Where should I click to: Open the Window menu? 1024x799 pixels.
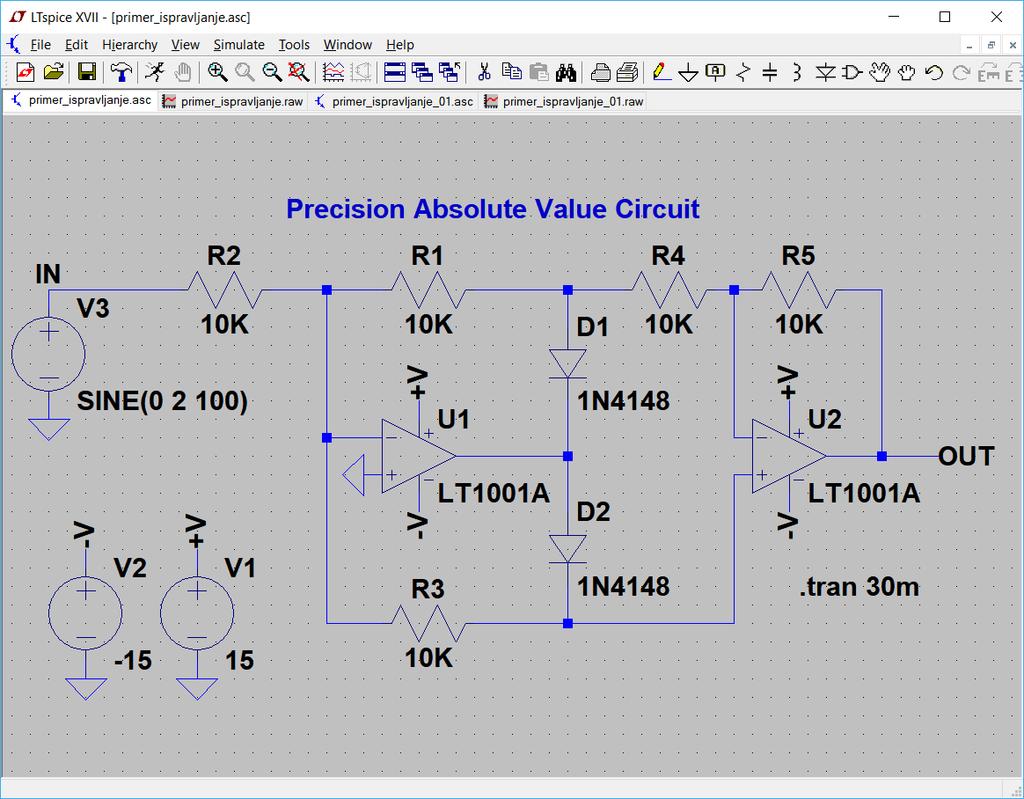click(x=347, y=44)
